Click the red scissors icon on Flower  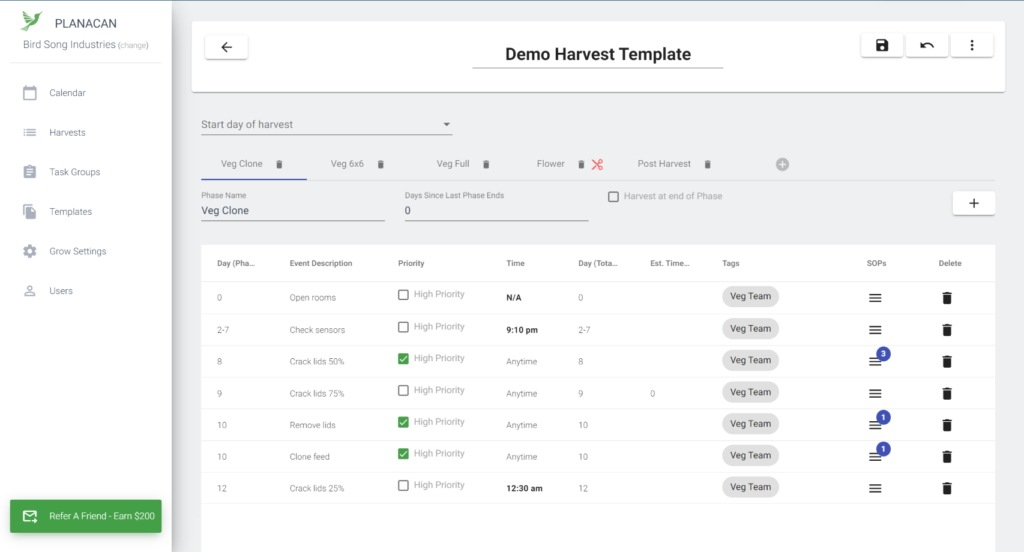point(598,165)
